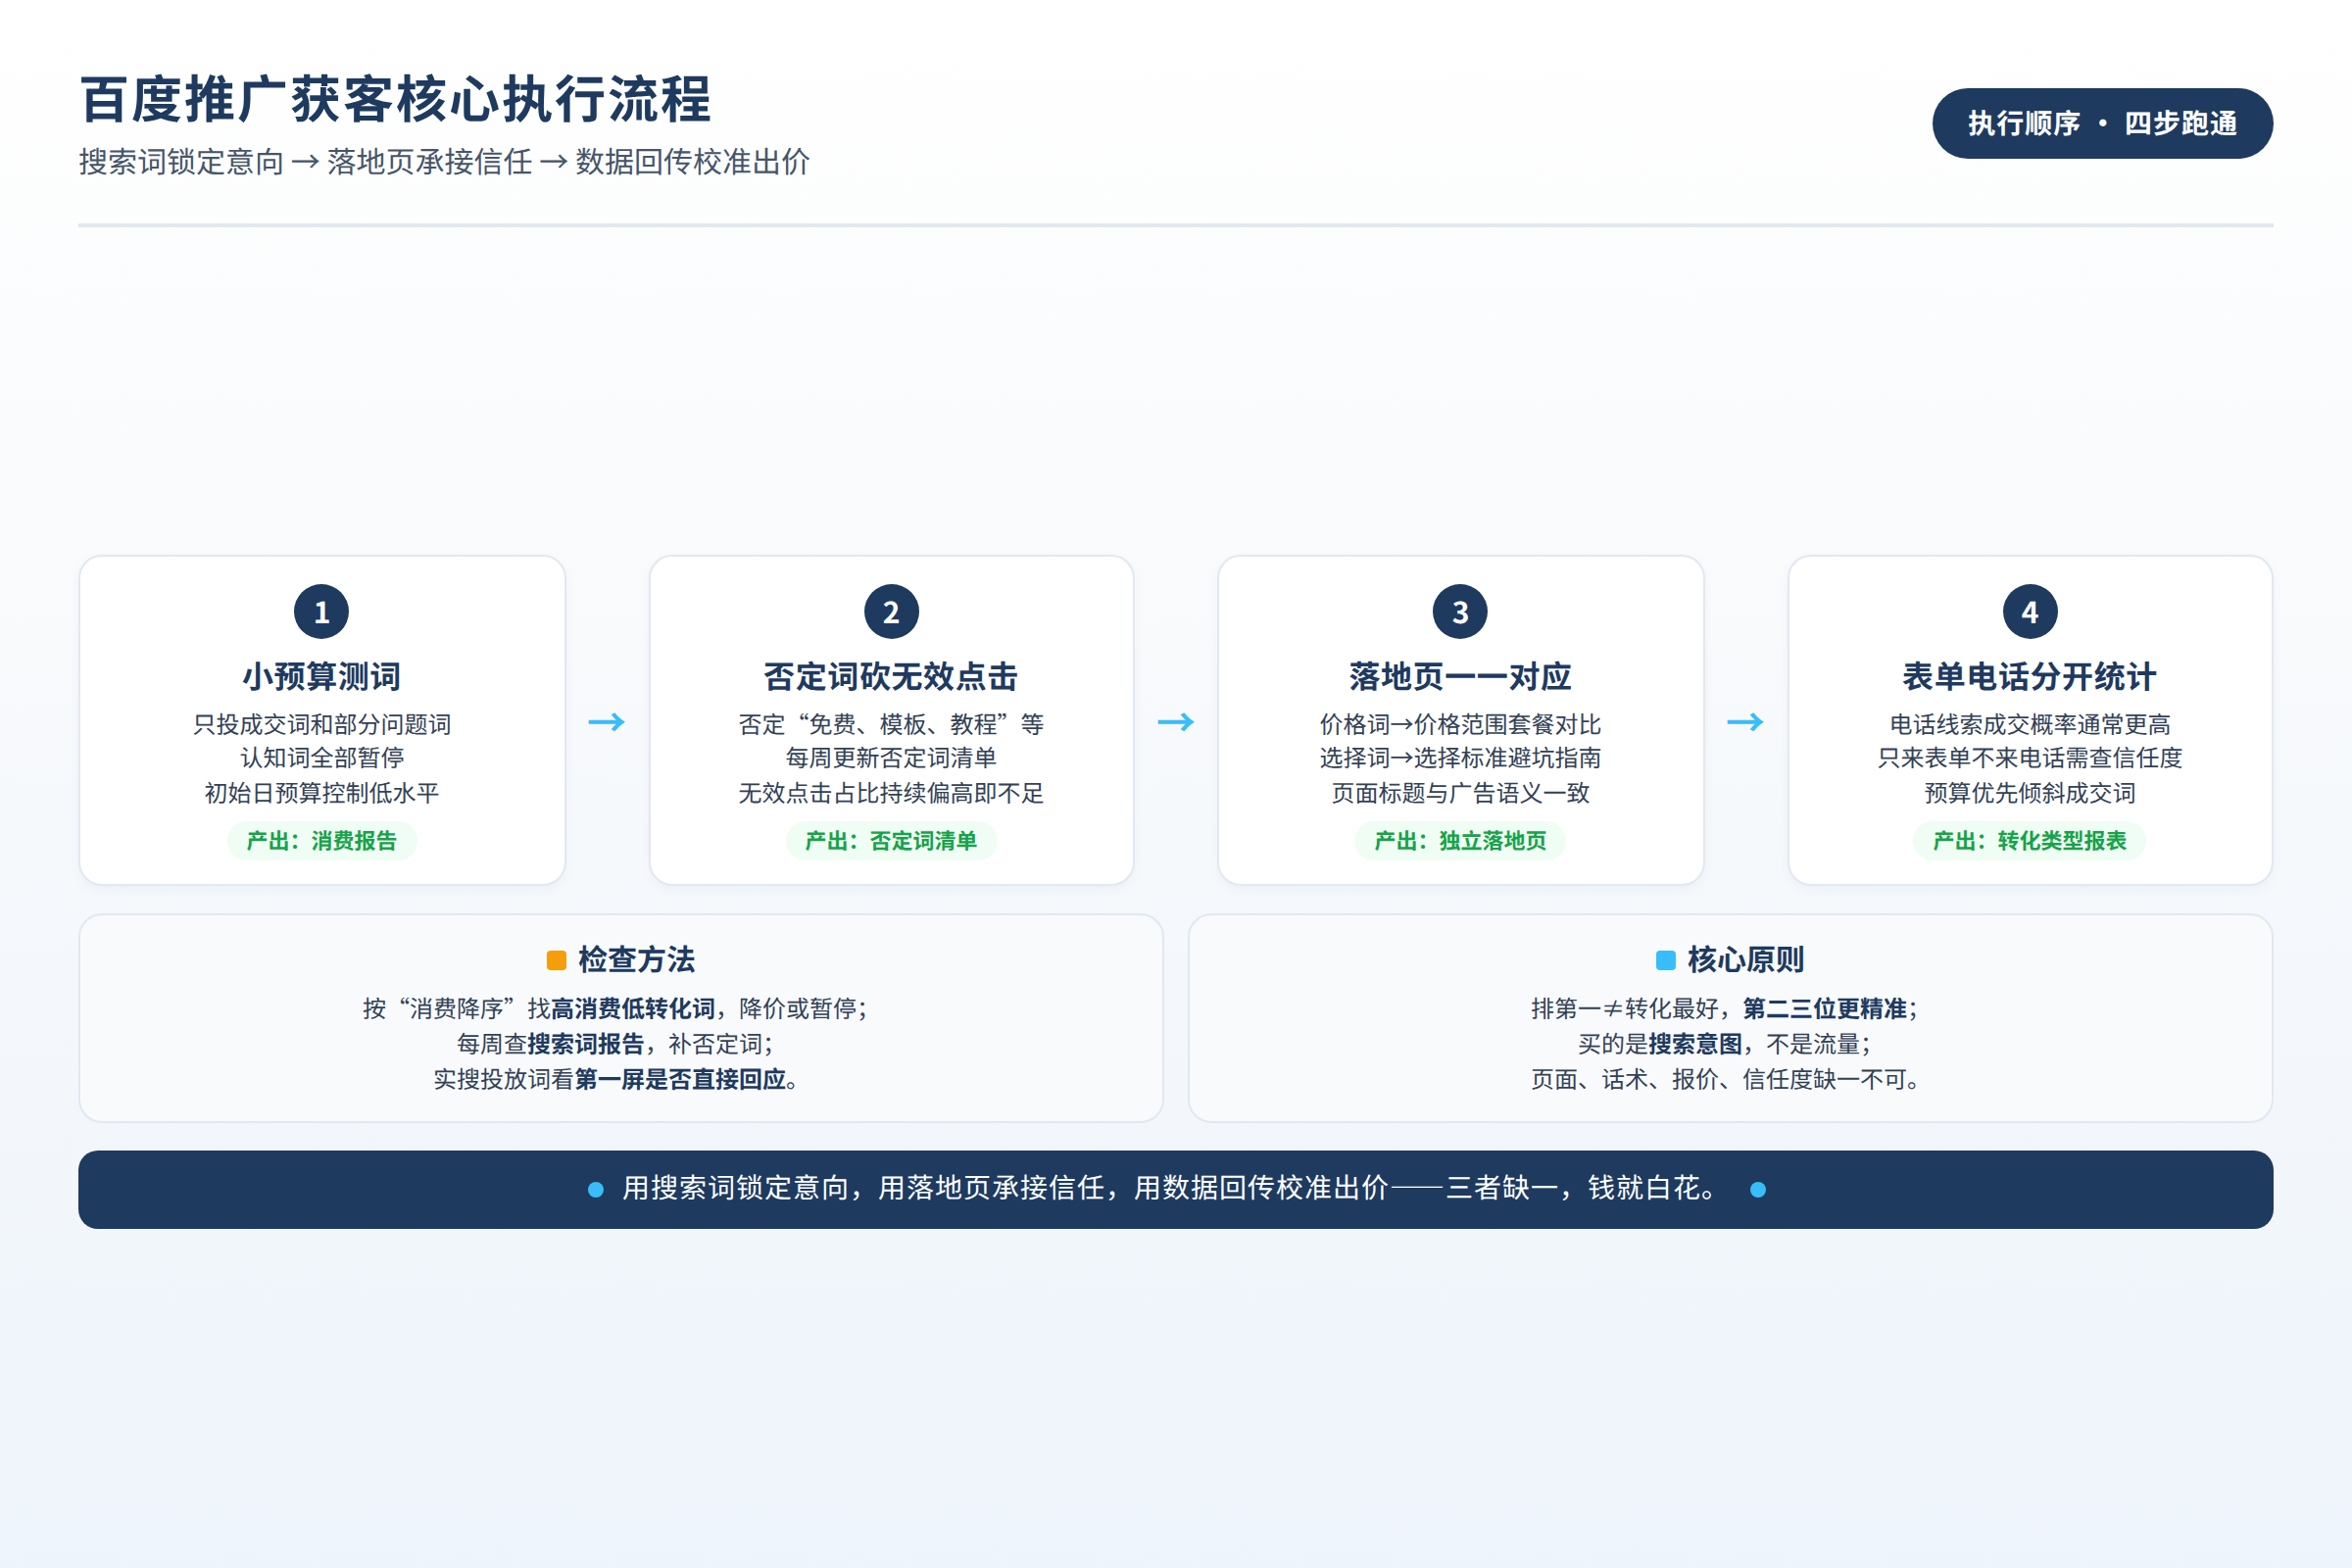Click the arrow between steps 1 and 2

607,721
